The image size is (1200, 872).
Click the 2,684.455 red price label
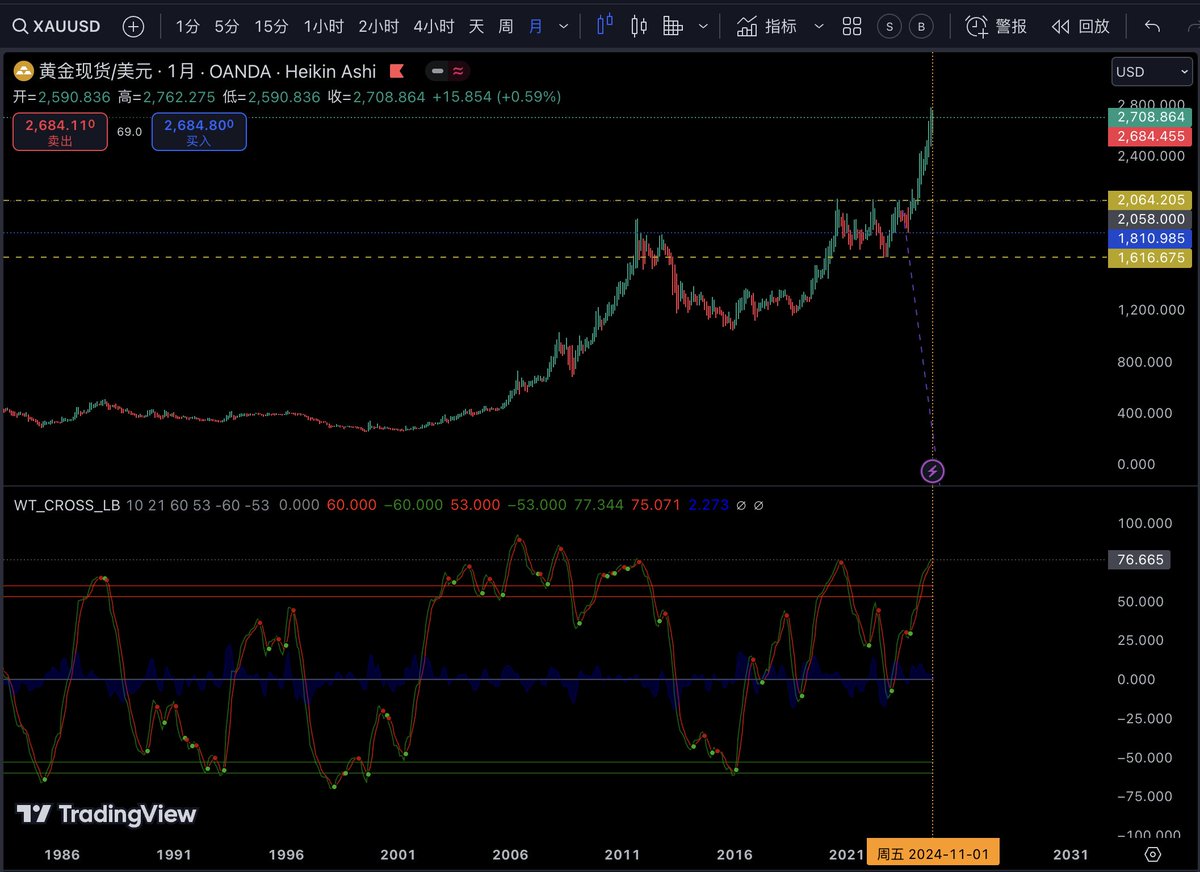click(x=1148, y=136)
